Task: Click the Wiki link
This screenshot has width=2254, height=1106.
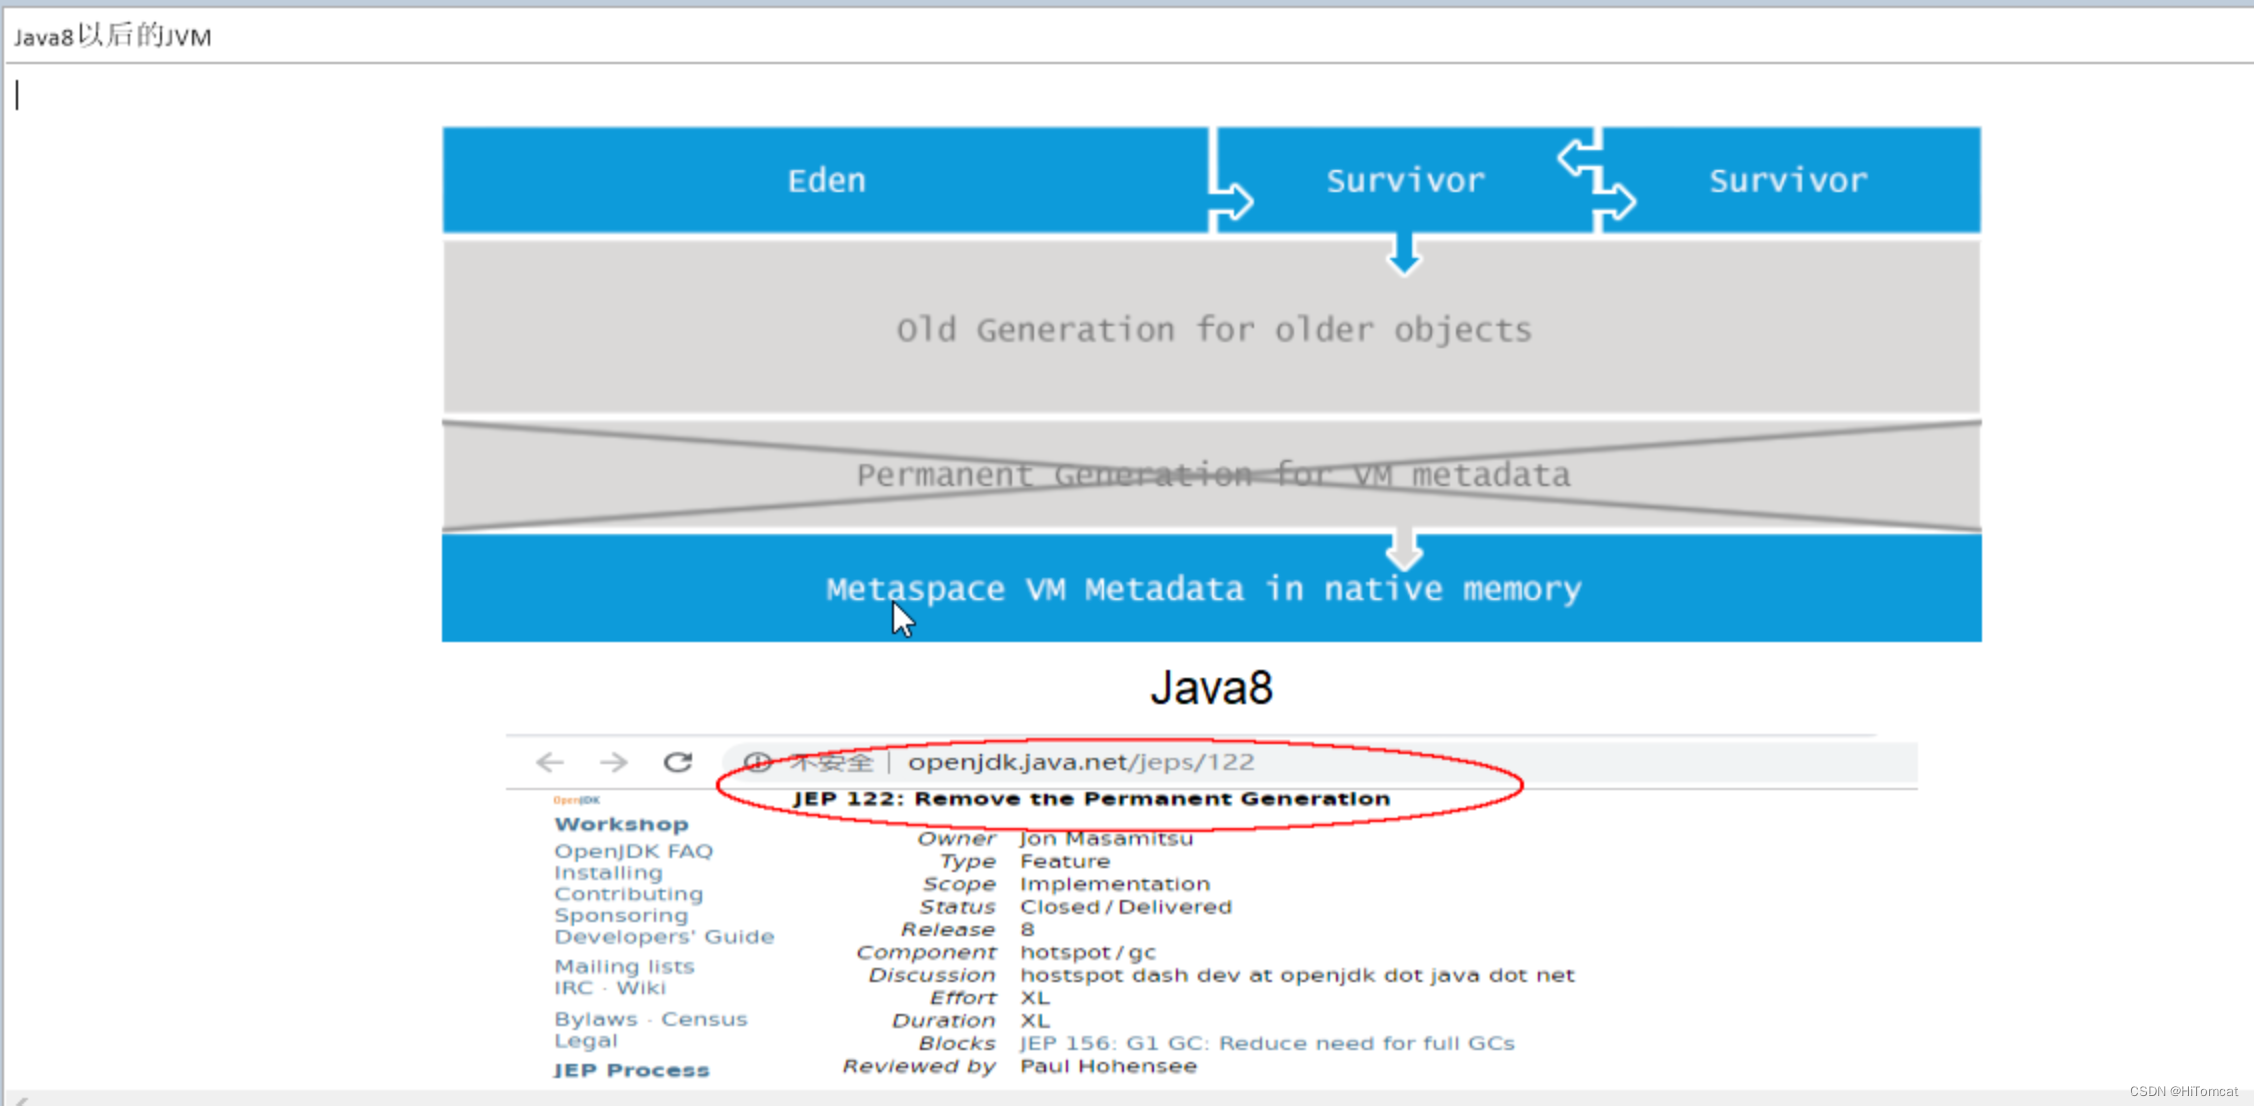Action: coord(641,988)
